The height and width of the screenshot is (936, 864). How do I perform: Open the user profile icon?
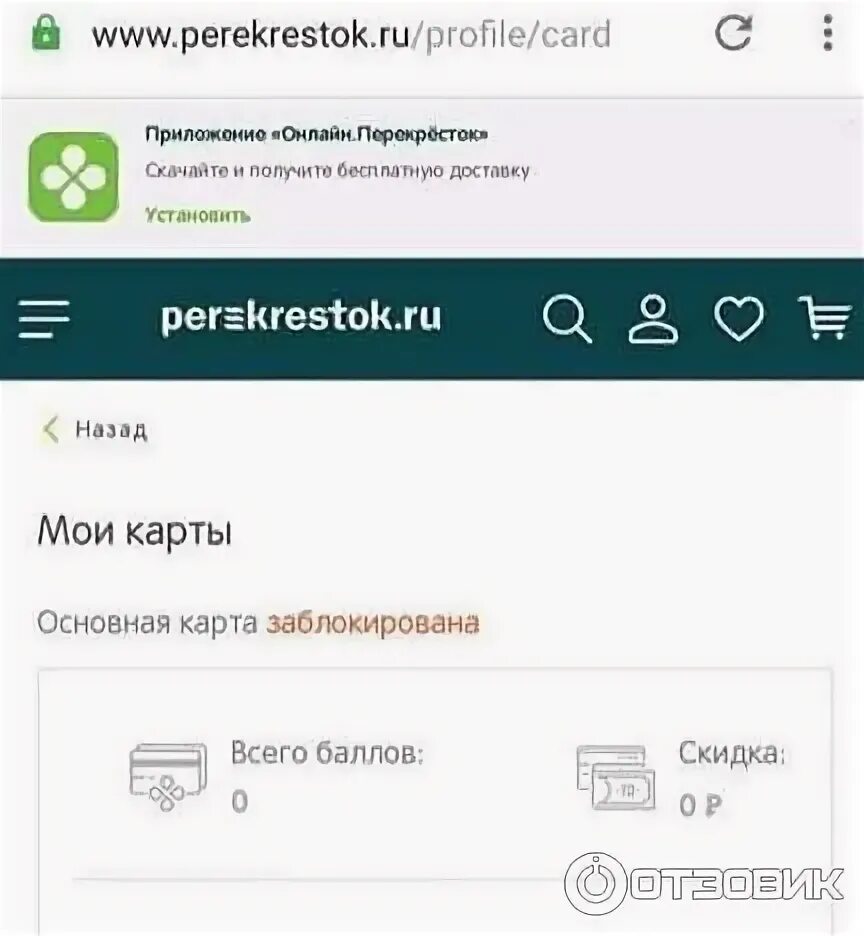[x=654, y=319]
